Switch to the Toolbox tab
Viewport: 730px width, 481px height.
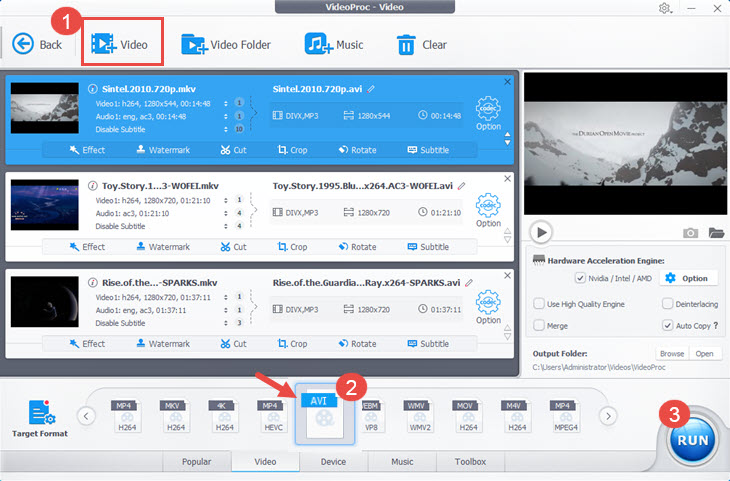pos(470,461)
